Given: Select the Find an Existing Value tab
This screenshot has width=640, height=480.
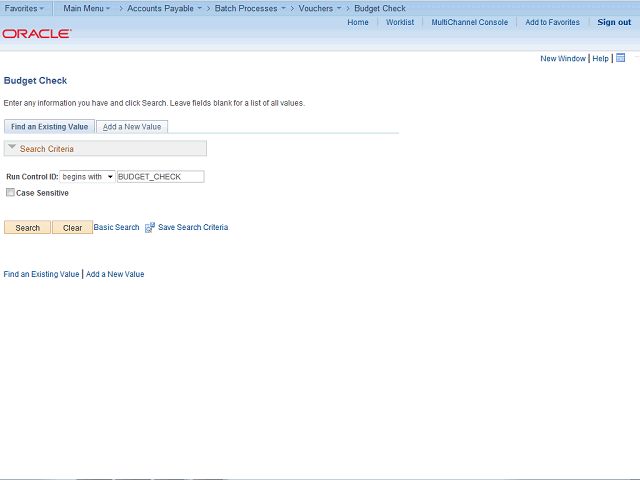Looking at the screenshot, I should click(49, 127).
